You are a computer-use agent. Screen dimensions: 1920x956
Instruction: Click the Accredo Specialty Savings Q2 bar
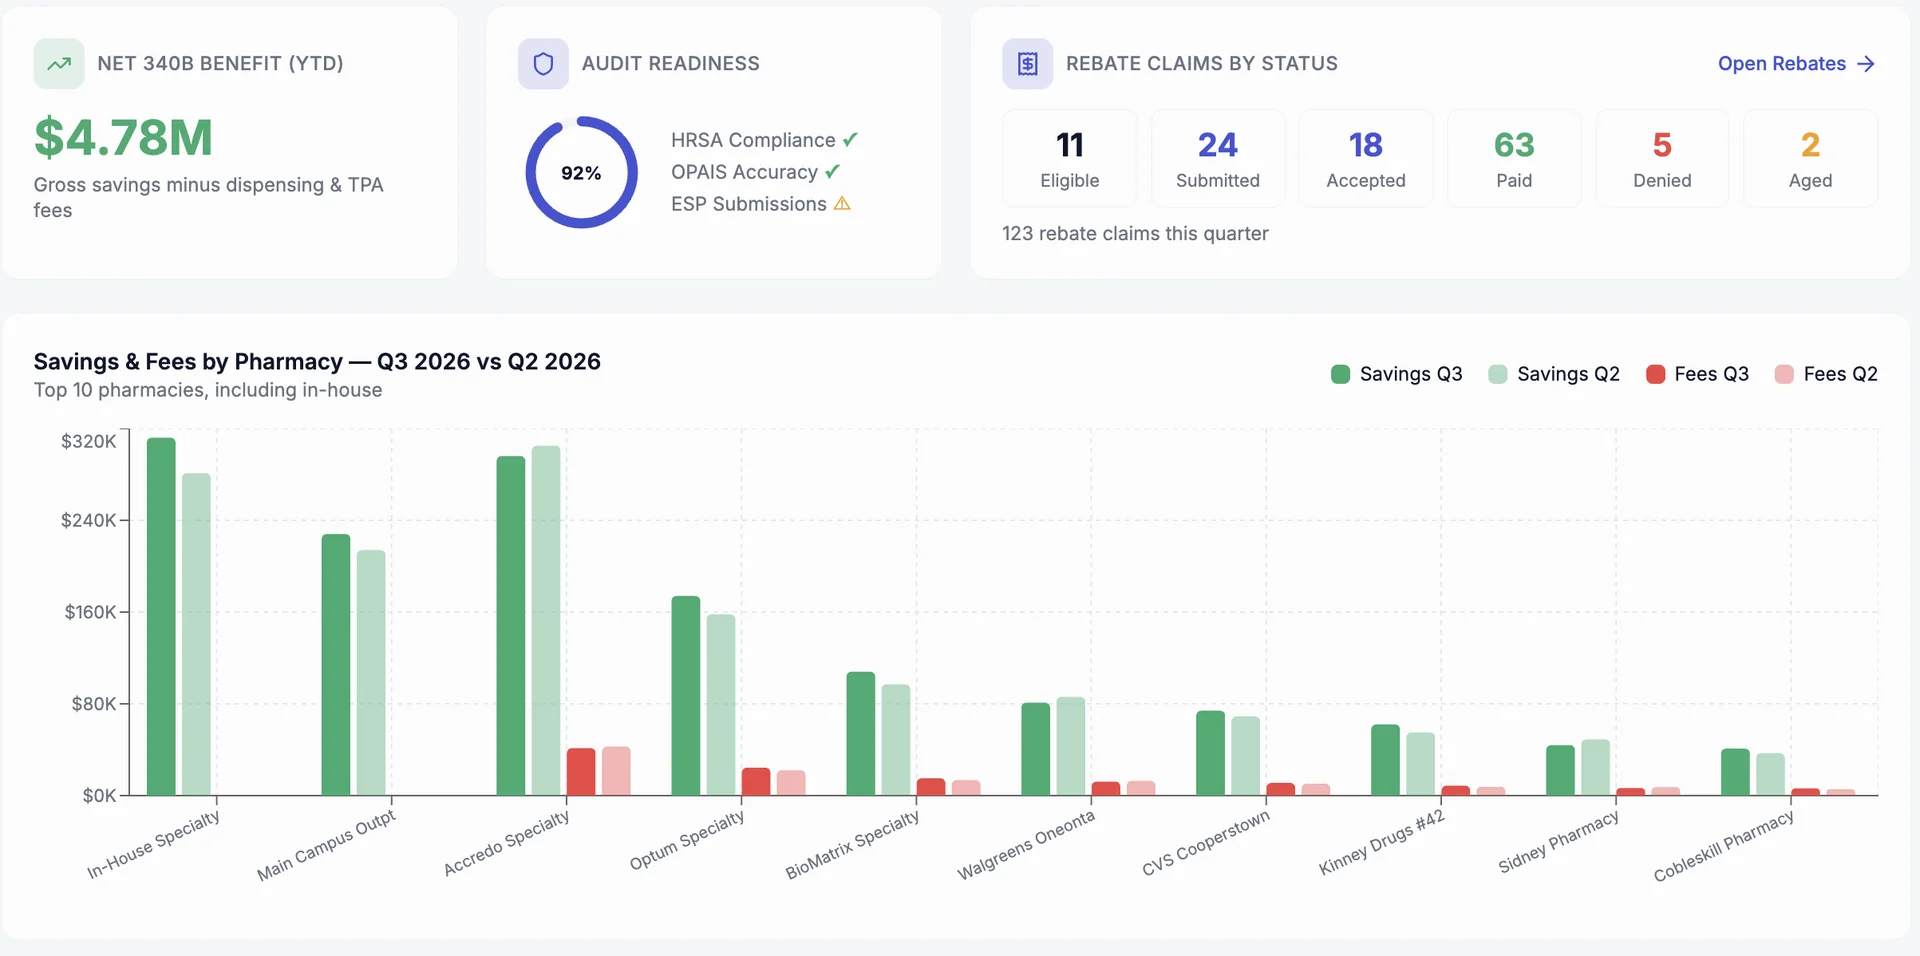click(x=546, y=620)
